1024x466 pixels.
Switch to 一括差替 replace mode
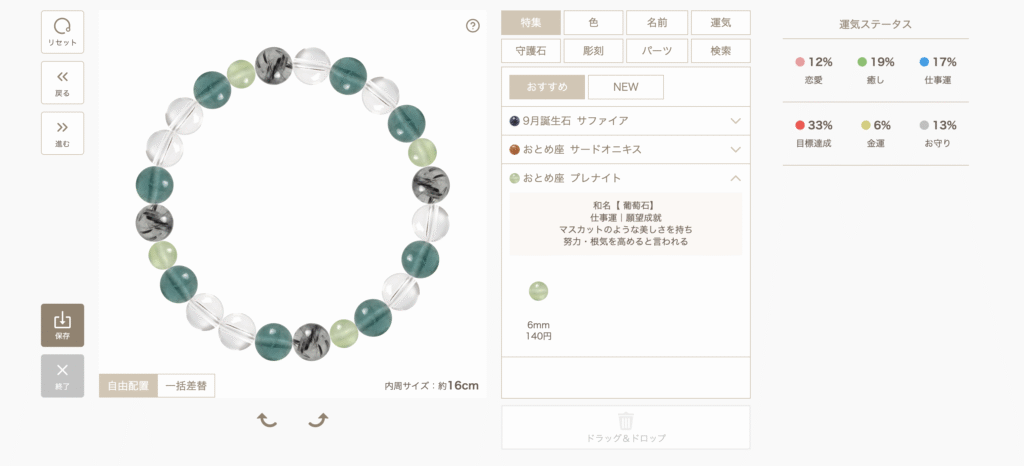[186, 386]
